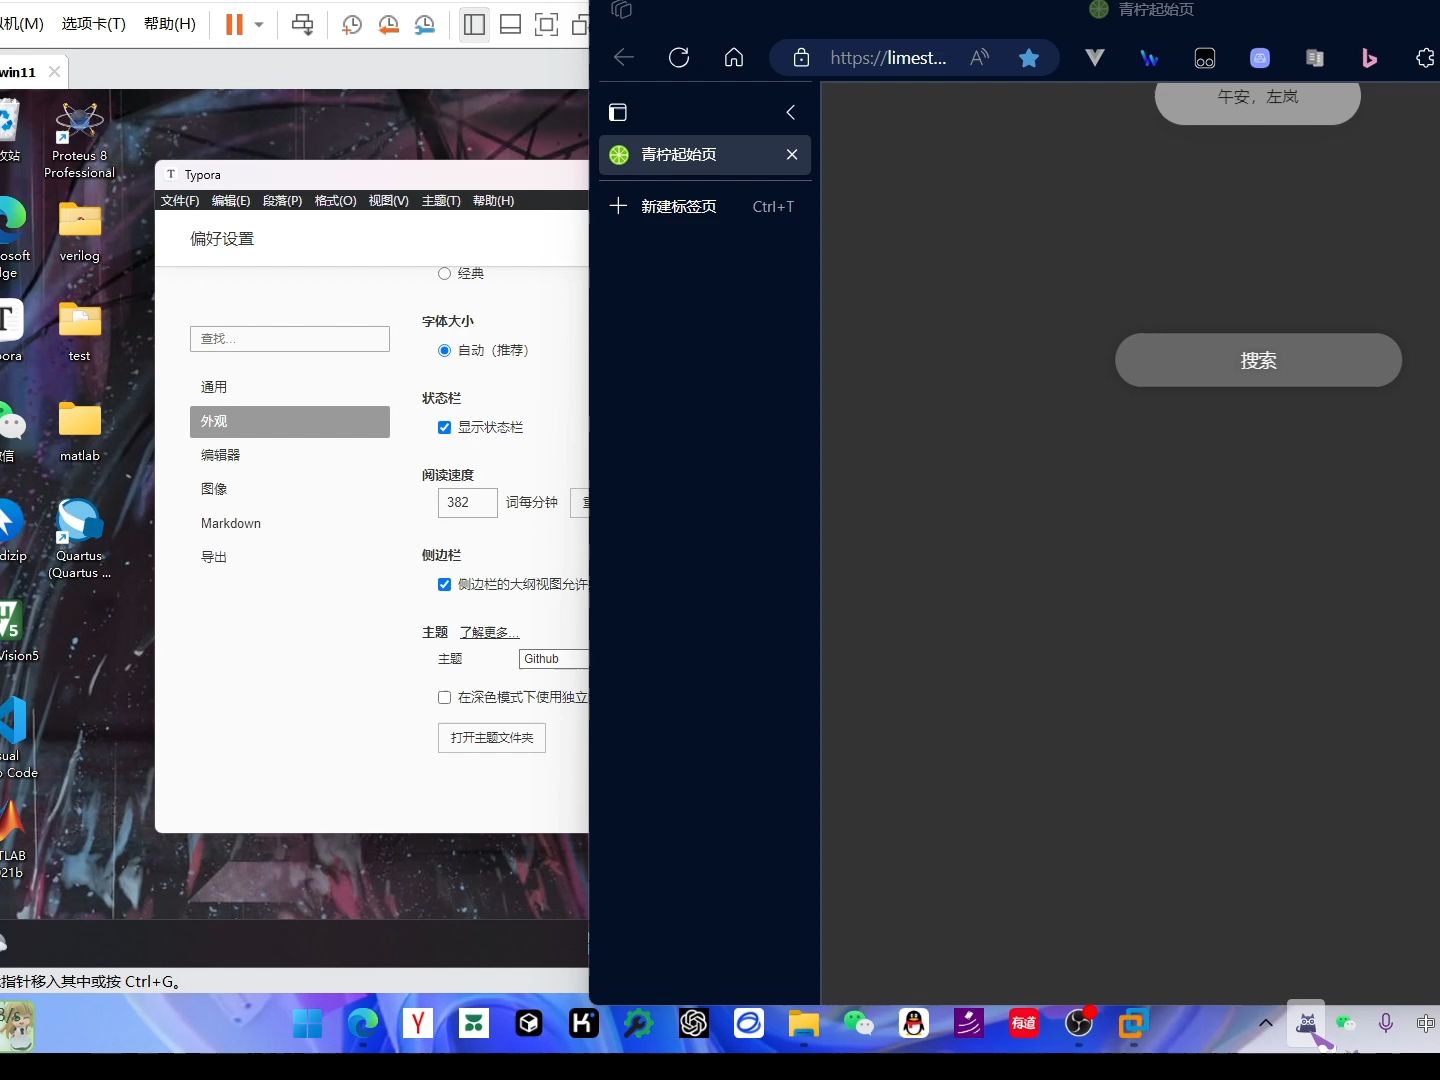Click the Edge browser back arrow
The height and width of the screenshot is (1080, 1440).
pyautogui.click(x=624, y=57)
